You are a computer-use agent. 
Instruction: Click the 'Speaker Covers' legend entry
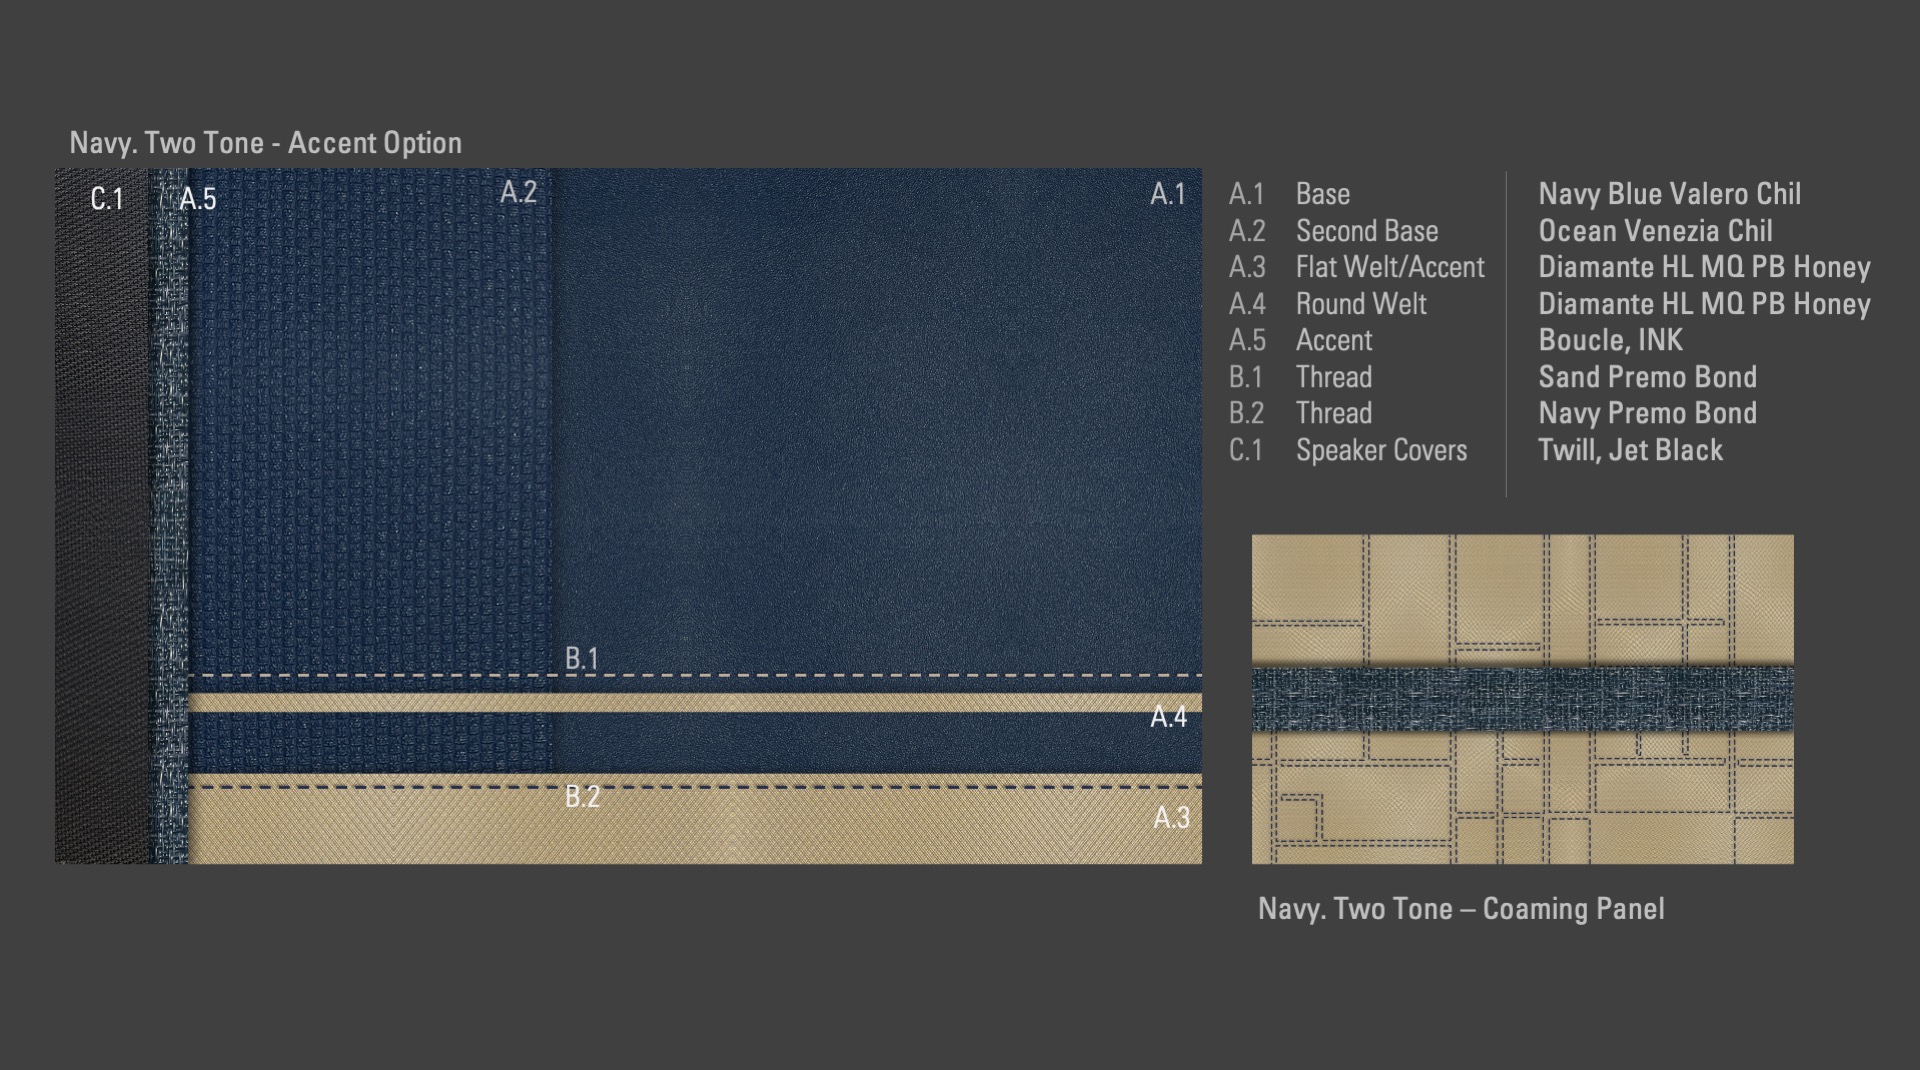coord(1381,450)
